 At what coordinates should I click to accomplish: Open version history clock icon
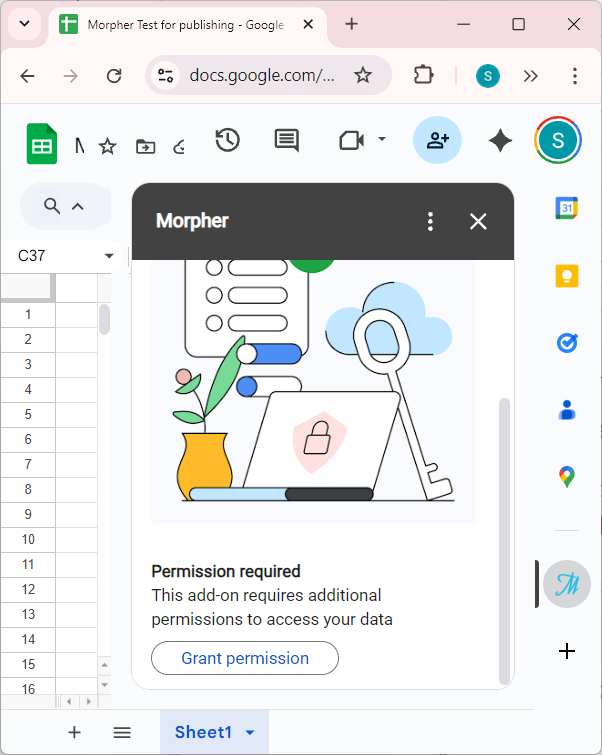click(x=227, y=140)
